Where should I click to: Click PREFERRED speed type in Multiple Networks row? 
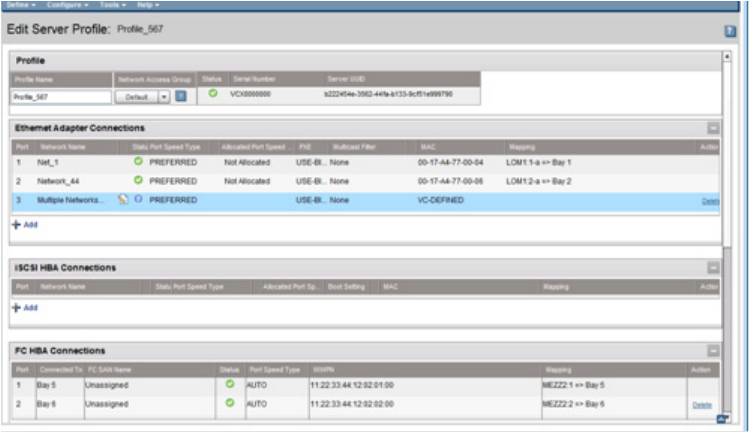click(x=173, y=200)
